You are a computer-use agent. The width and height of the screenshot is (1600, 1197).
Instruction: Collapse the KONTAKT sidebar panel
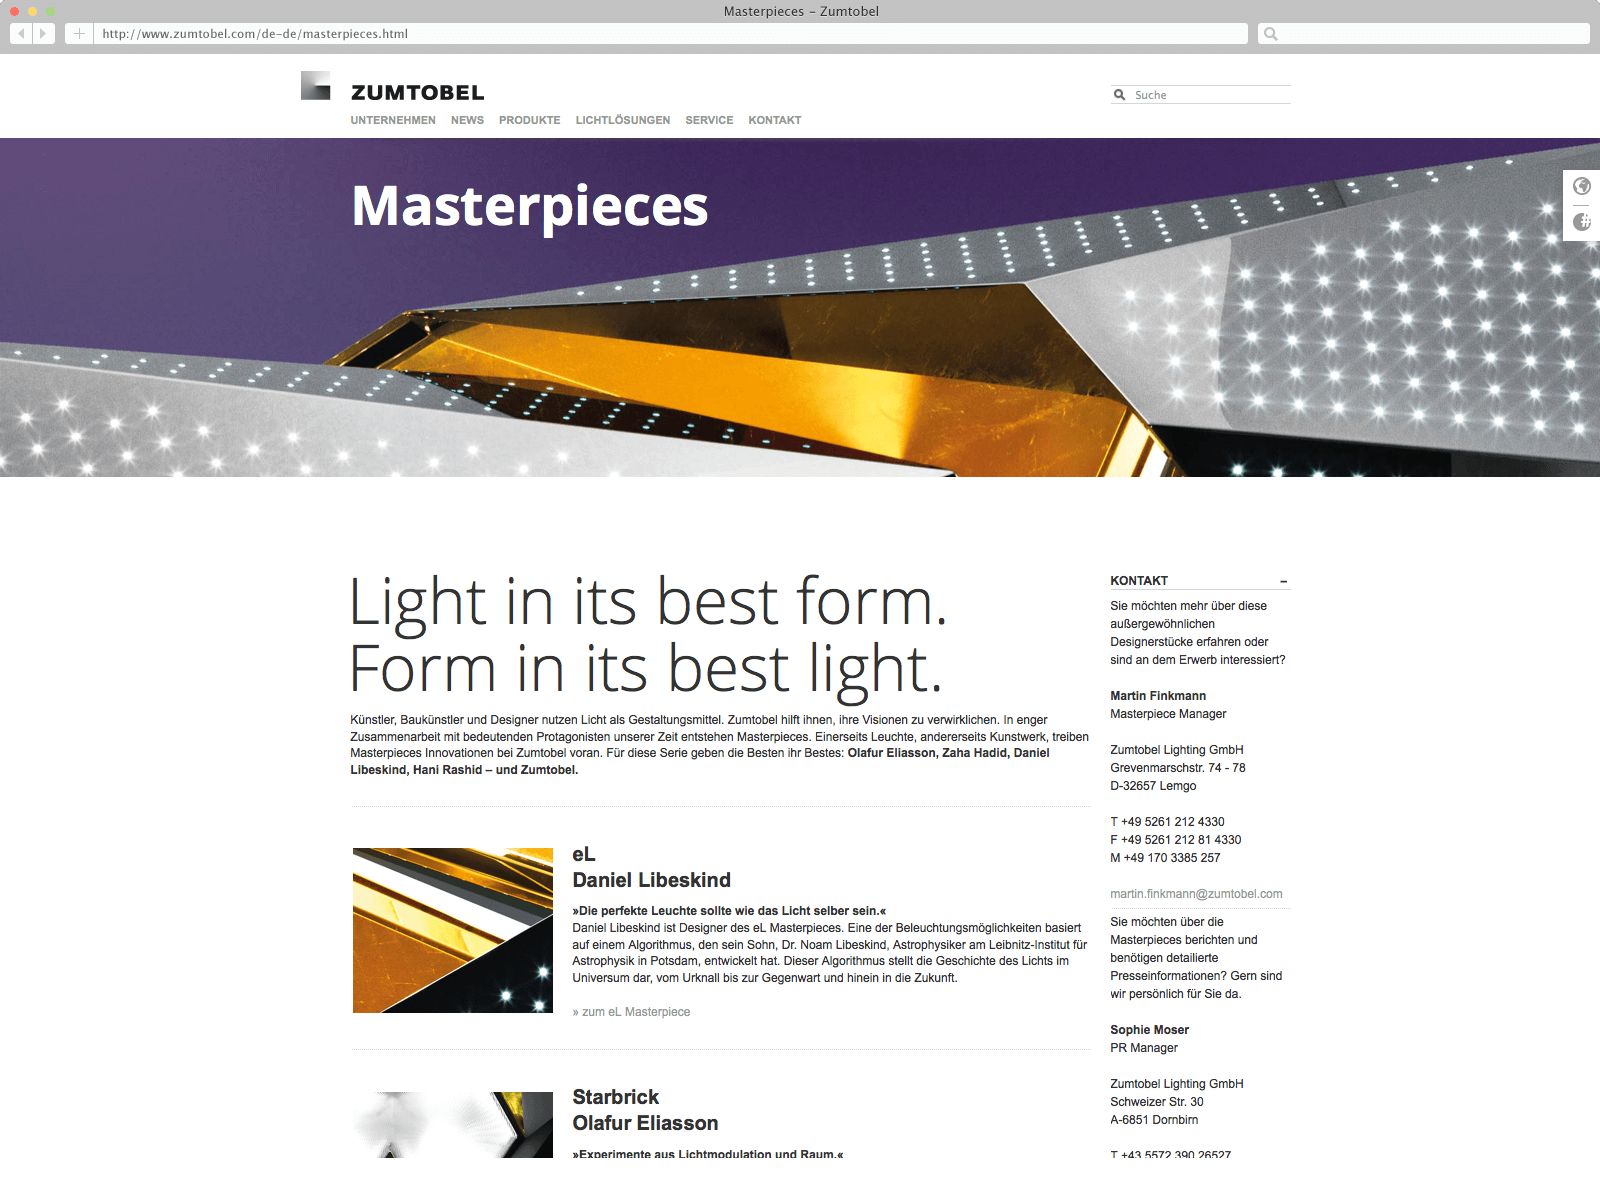[1283, 581]
